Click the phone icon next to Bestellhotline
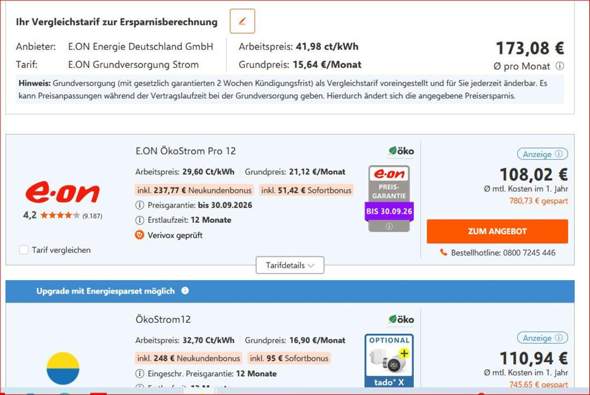This screenshot has width=590, height=395. point(444,252)
